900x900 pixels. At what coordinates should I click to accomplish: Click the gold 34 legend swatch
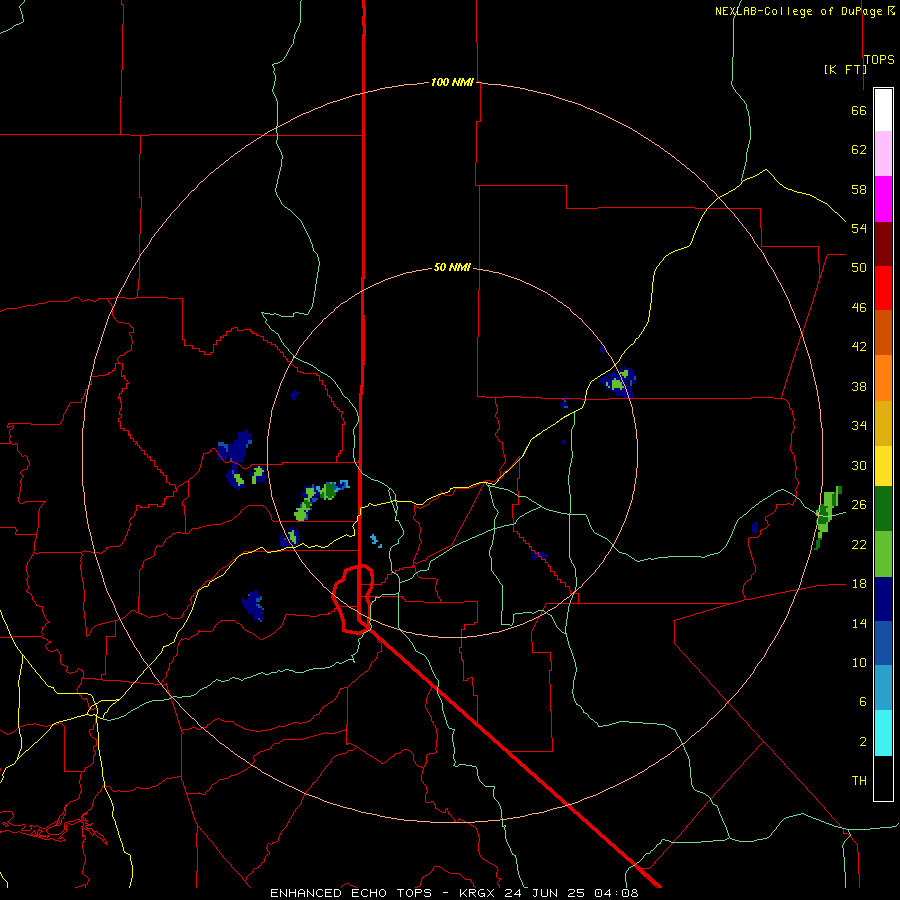[883, 423]
